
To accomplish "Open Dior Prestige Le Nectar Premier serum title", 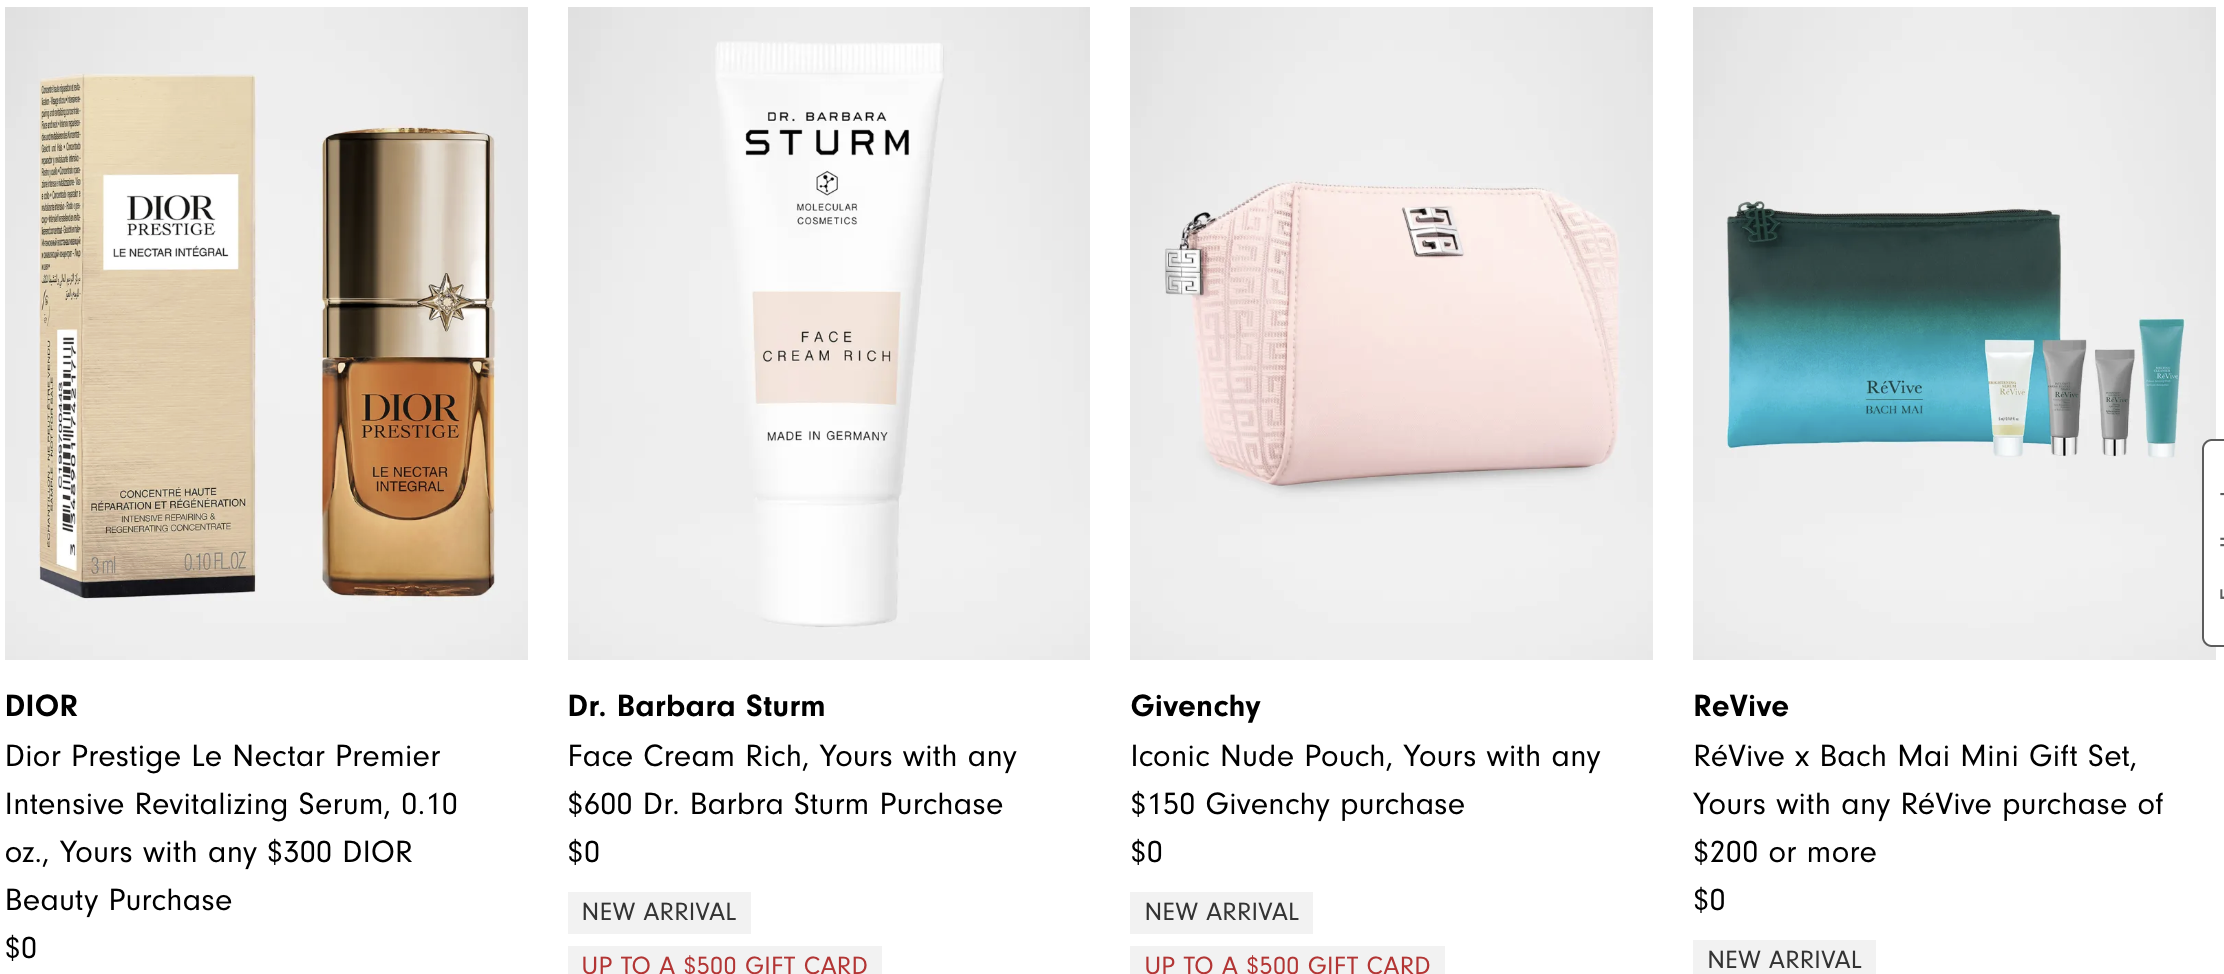I will [x=231, y=828].
